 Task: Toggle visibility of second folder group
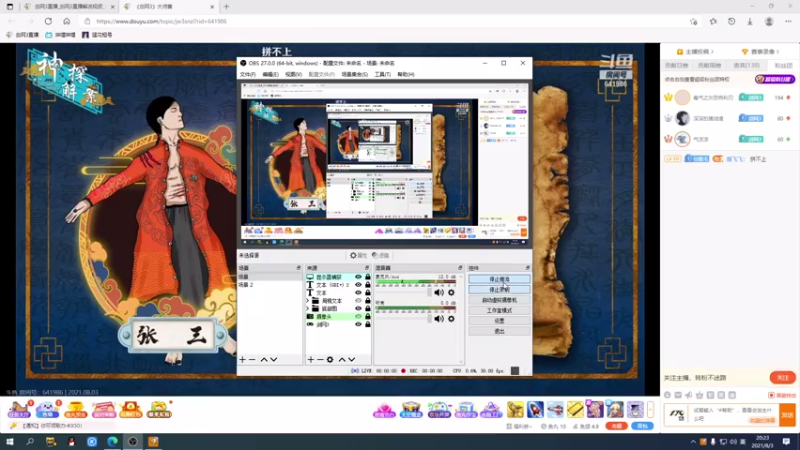tap(358, 309)
